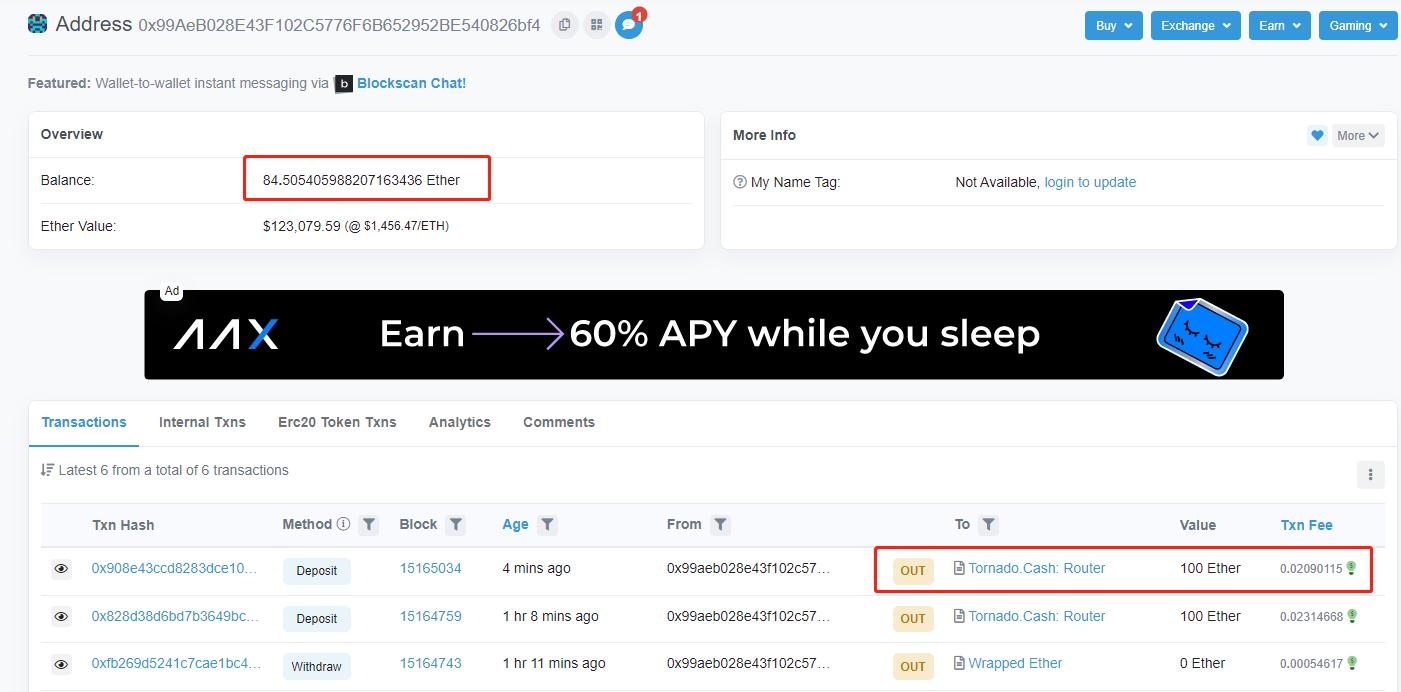Toggle eye preview for transaction 0x908e43ccd
This screenshot has width=1401, height=692.
point(61,569)
